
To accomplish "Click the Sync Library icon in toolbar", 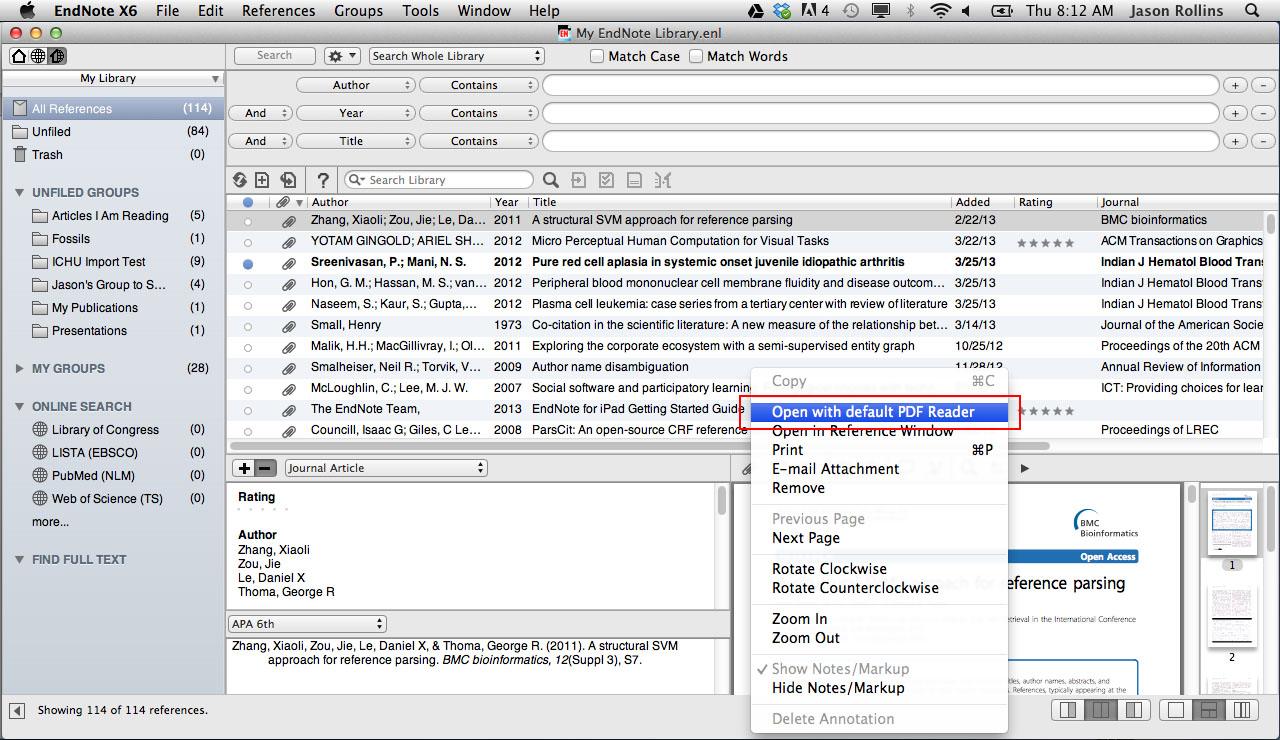I will coord(240,180).
